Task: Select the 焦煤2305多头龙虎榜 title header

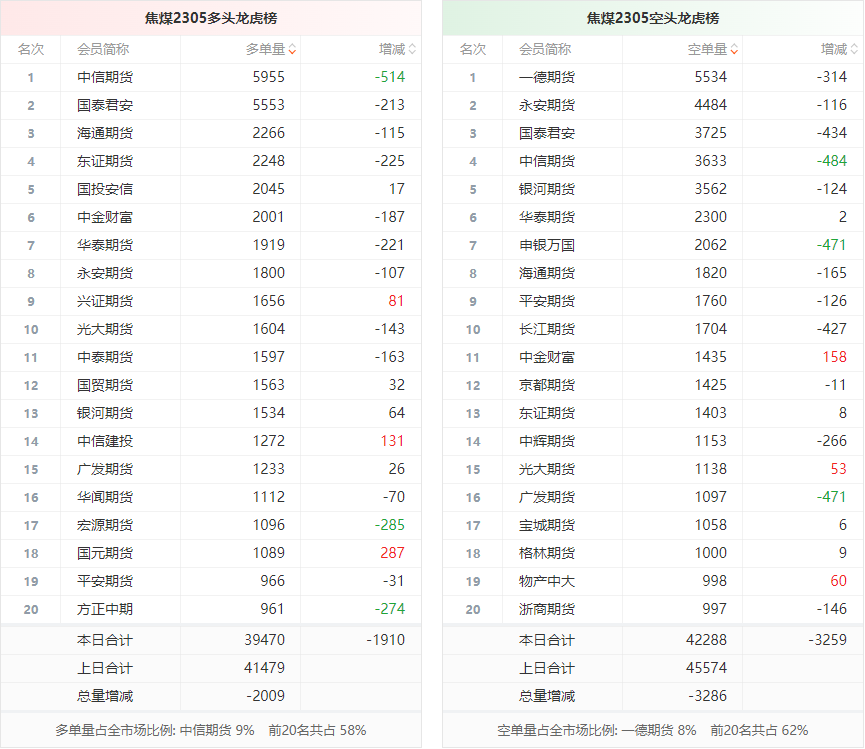Action: 211,18
